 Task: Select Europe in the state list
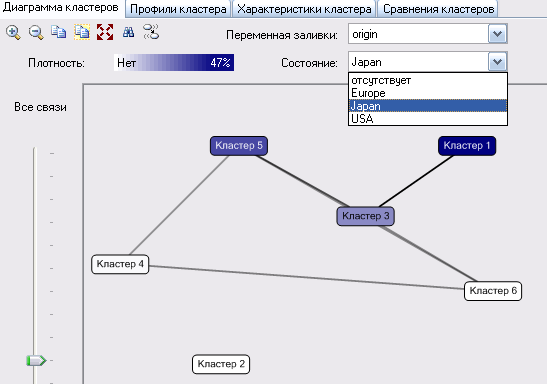coord(428,93)
